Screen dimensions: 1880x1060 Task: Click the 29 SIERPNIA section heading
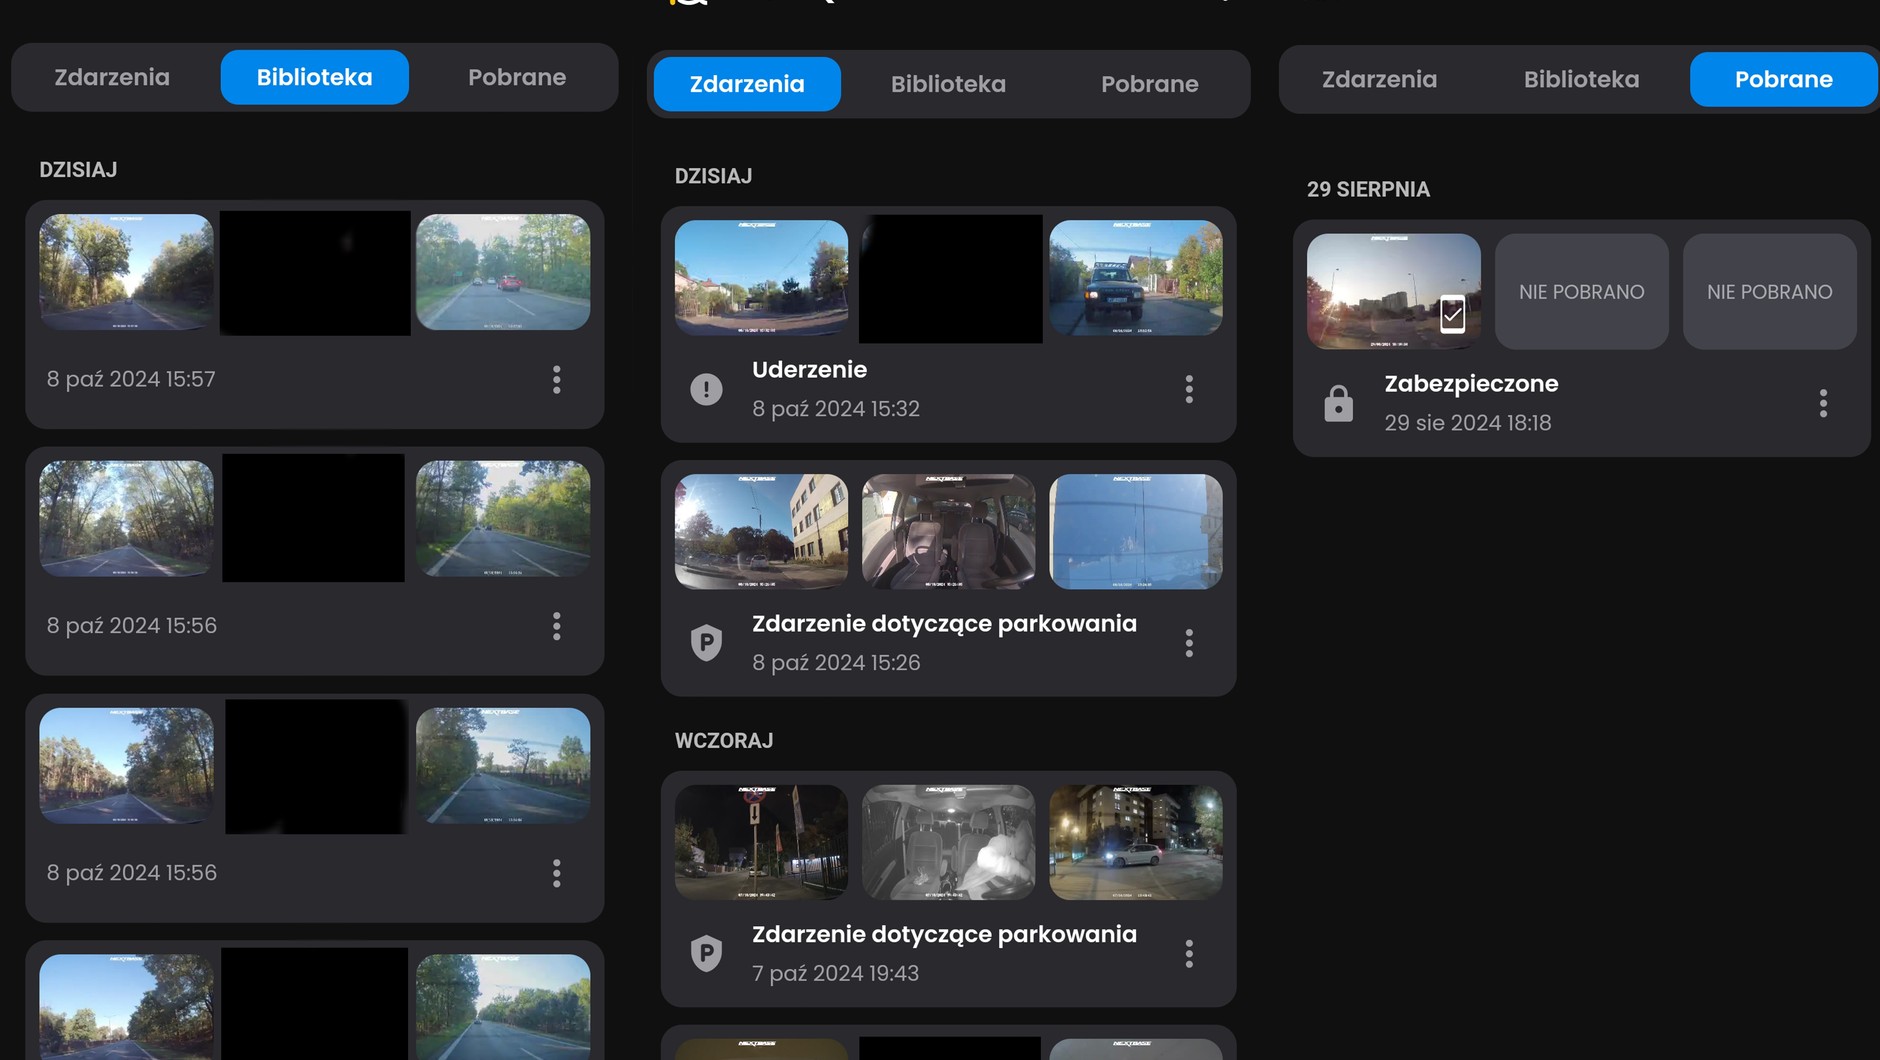click(1368, 190)
